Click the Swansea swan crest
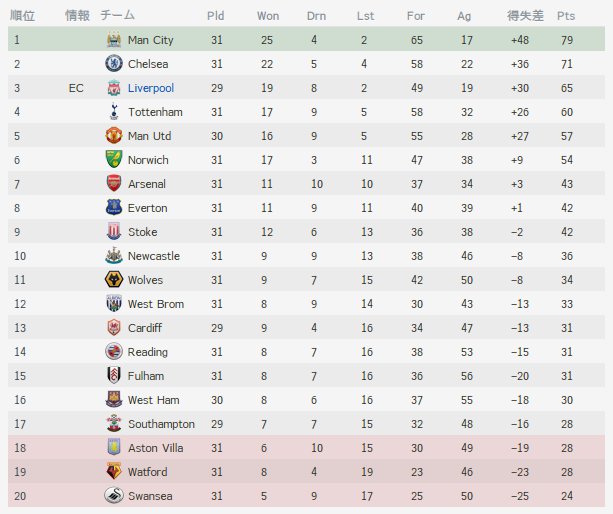The width and height of the screenshot is (613, 514). 114,495
